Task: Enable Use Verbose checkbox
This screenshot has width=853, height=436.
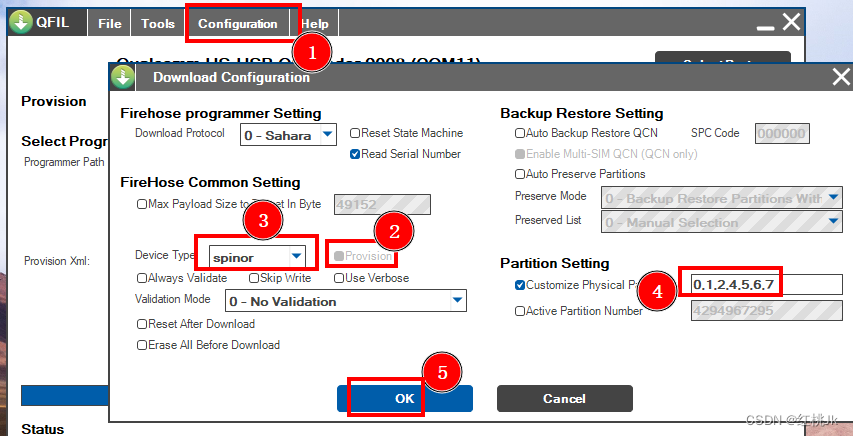Action: click(339, 278)
